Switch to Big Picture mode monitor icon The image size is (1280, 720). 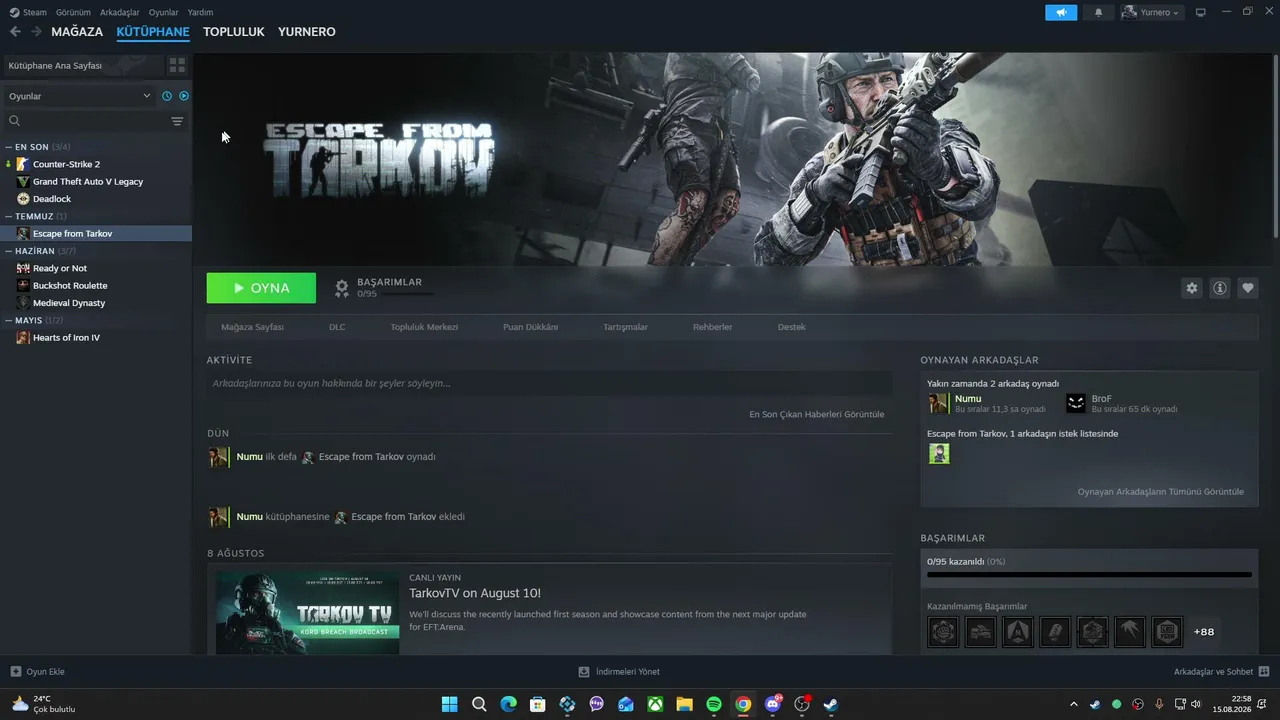1201,12
